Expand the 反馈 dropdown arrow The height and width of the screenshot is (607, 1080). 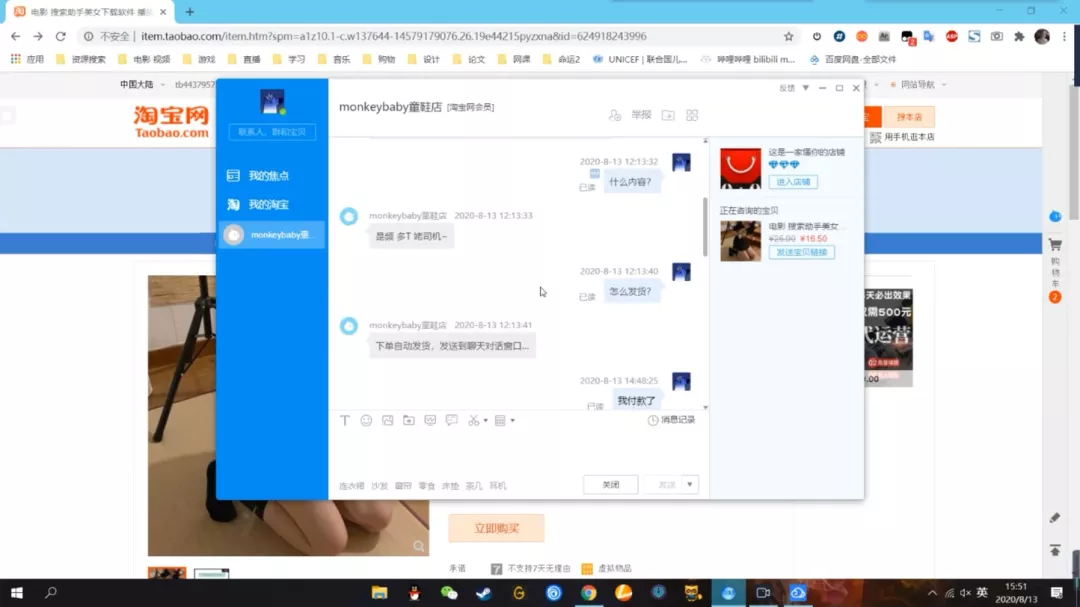pyautogui.click(x=805, y=88)
